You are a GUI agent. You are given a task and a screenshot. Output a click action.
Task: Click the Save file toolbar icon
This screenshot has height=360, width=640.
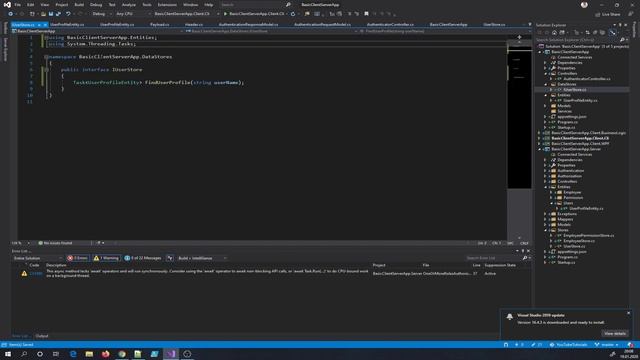point(51,14)
